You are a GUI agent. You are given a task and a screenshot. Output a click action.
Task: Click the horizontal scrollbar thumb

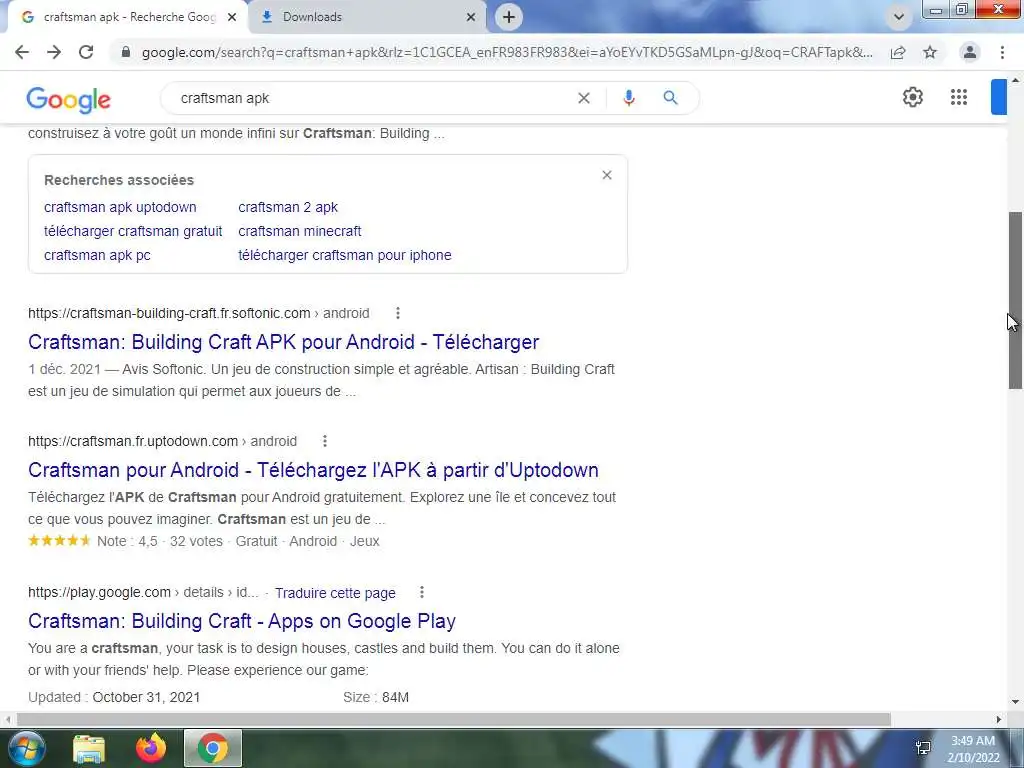point(453,720)
